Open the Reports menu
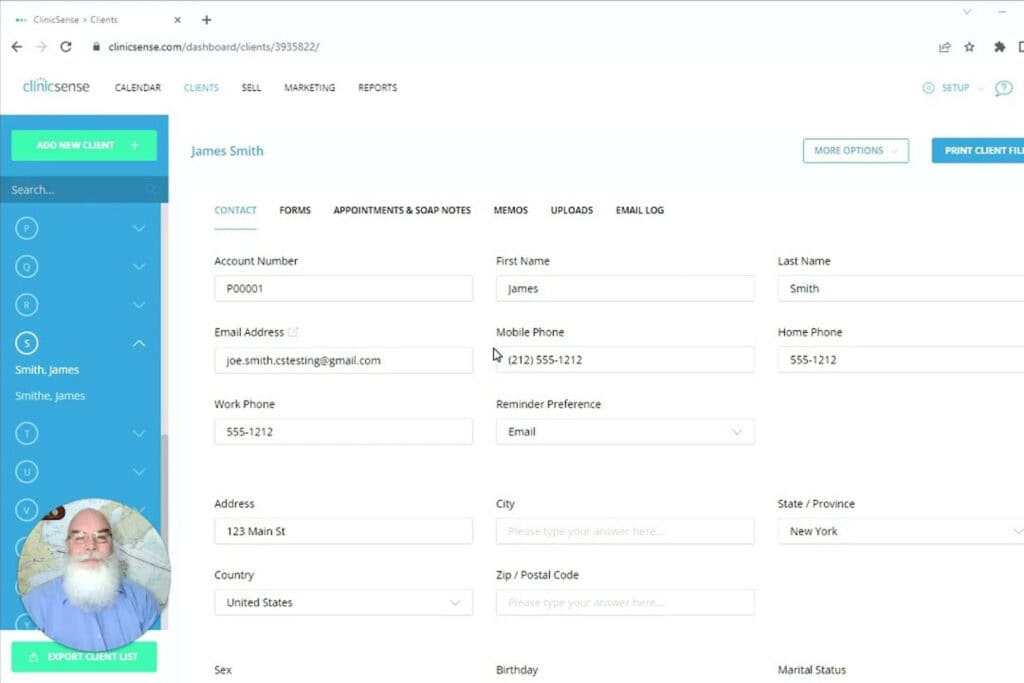 click(x=377, y=88)
